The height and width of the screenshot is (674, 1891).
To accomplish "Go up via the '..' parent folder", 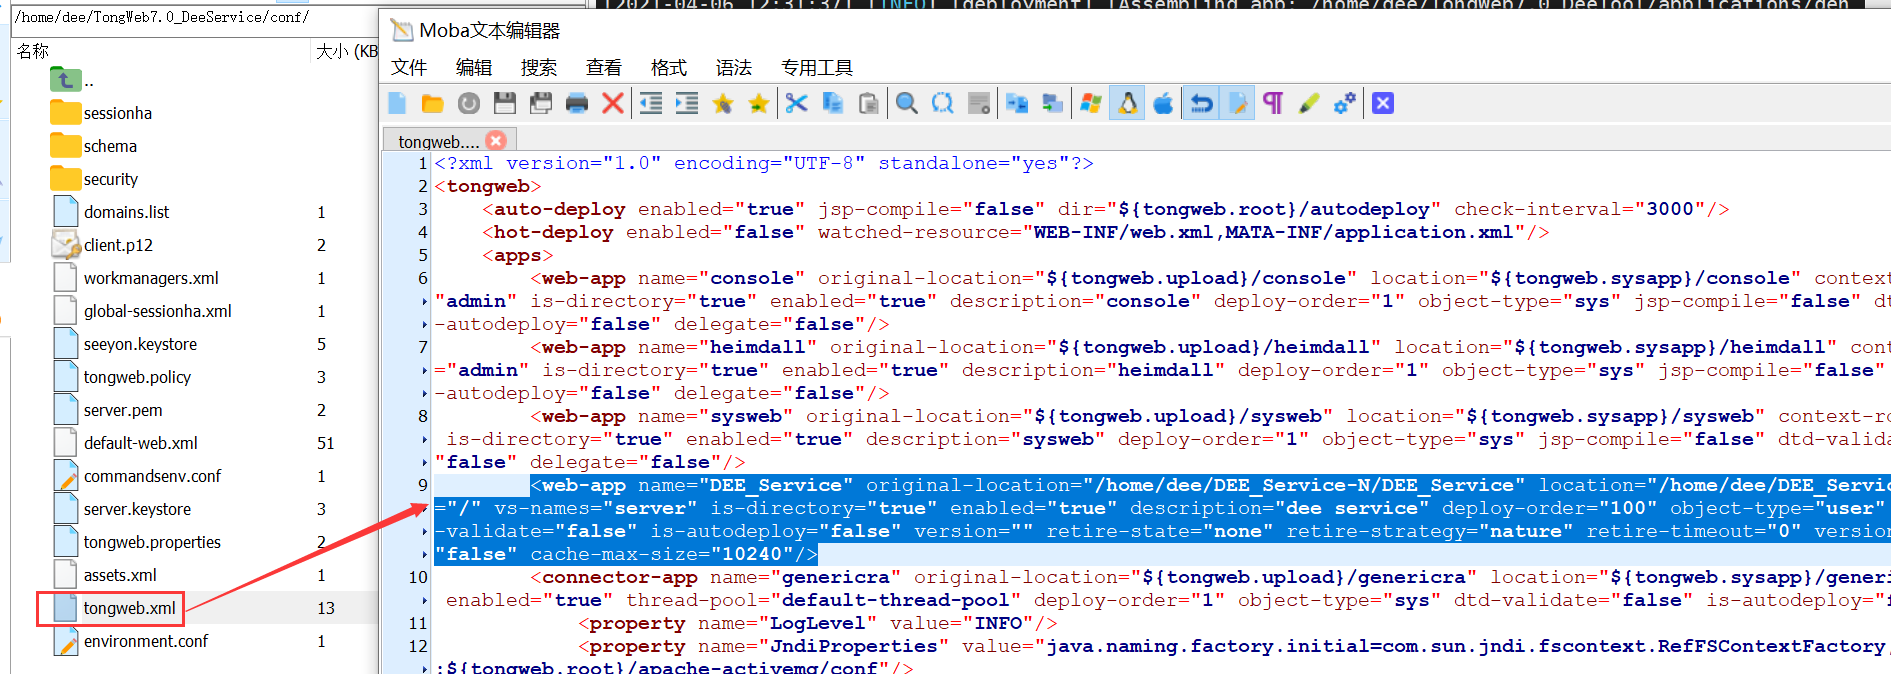I will tap(72, 80).
